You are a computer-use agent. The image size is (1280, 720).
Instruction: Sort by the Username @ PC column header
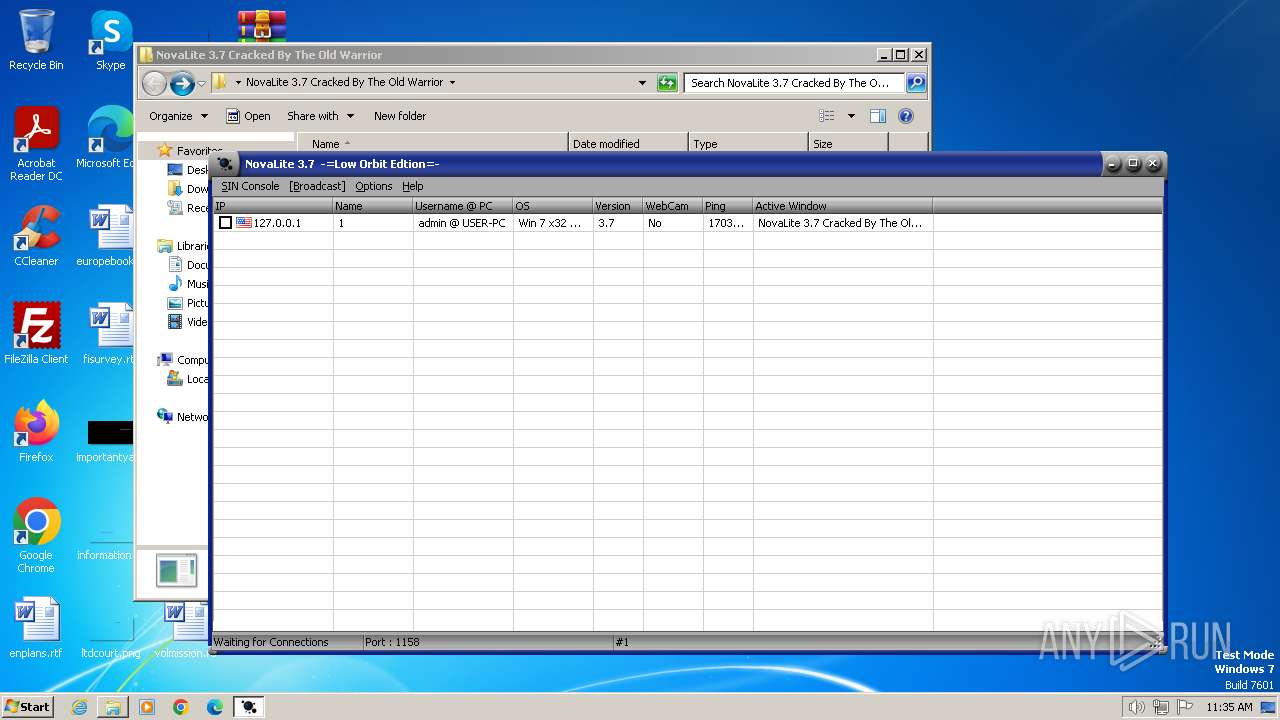click(x=462, y=206)
